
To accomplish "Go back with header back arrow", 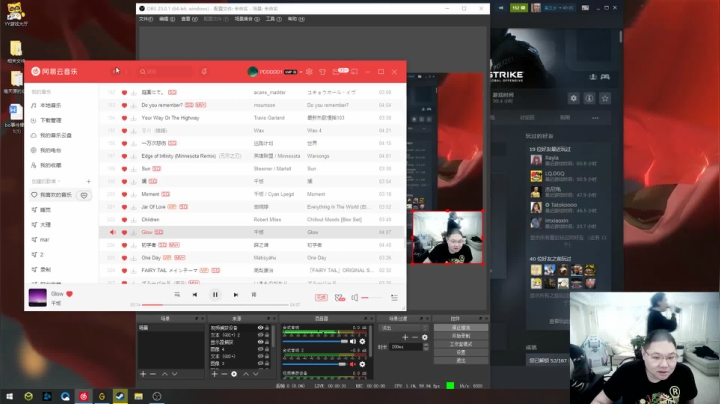I will click(115, 72).
